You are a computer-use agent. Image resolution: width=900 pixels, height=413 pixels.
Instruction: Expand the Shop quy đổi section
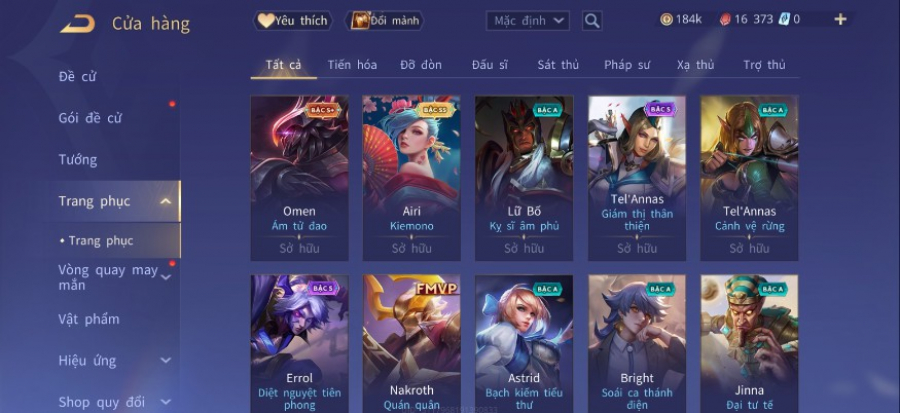point(165,402)
